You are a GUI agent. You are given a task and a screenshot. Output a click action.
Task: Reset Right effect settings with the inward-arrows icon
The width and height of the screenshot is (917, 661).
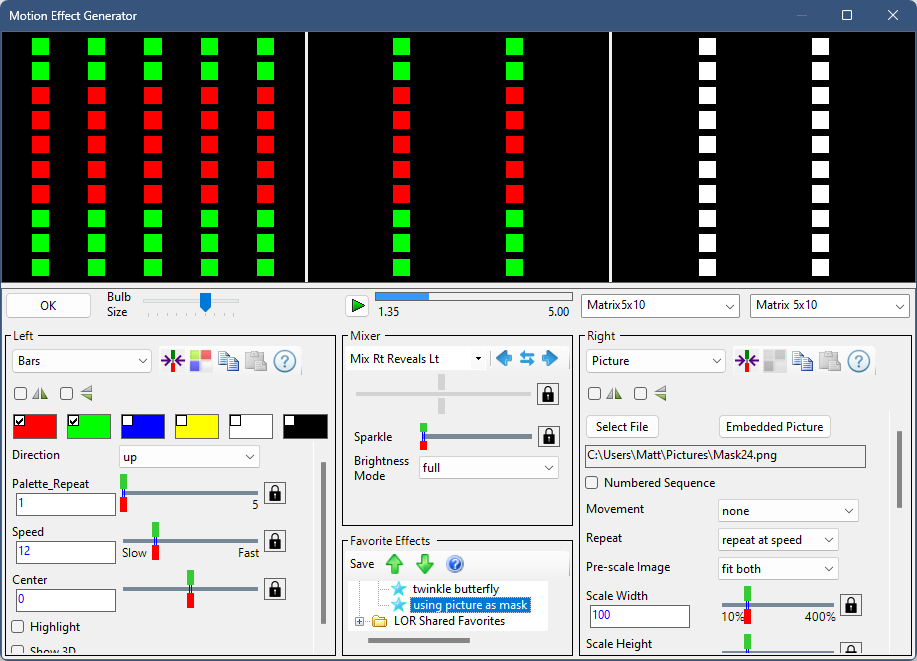[x=746, y=361]
